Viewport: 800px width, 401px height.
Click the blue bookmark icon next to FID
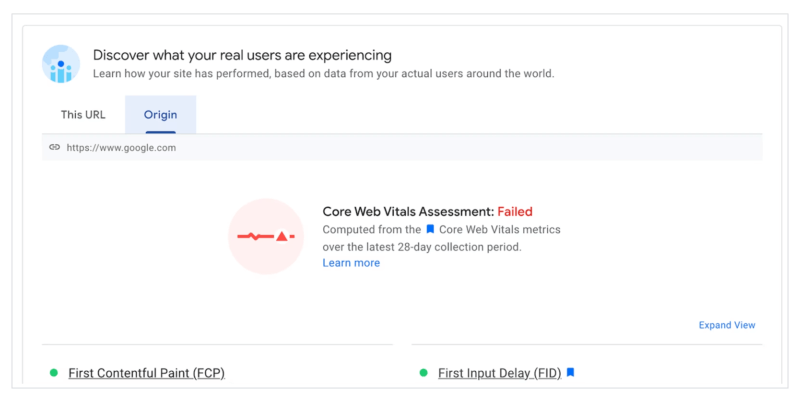point(570,373)
